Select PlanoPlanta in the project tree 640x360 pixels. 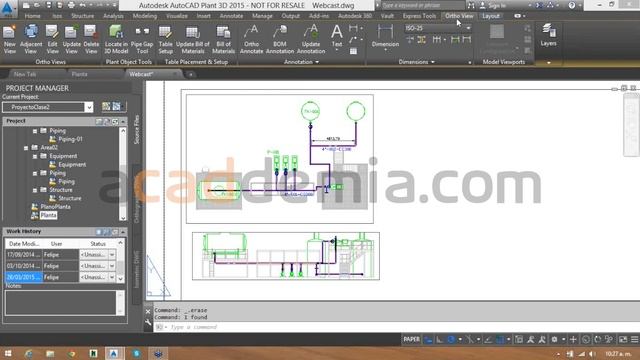click(x=56, y=207)
